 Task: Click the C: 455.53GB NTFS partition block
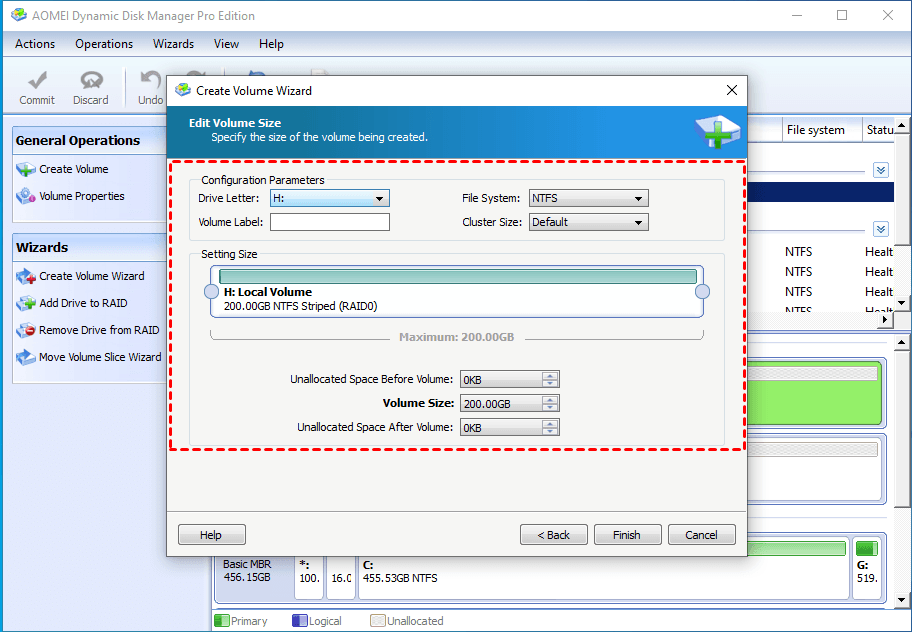(604, 571)
